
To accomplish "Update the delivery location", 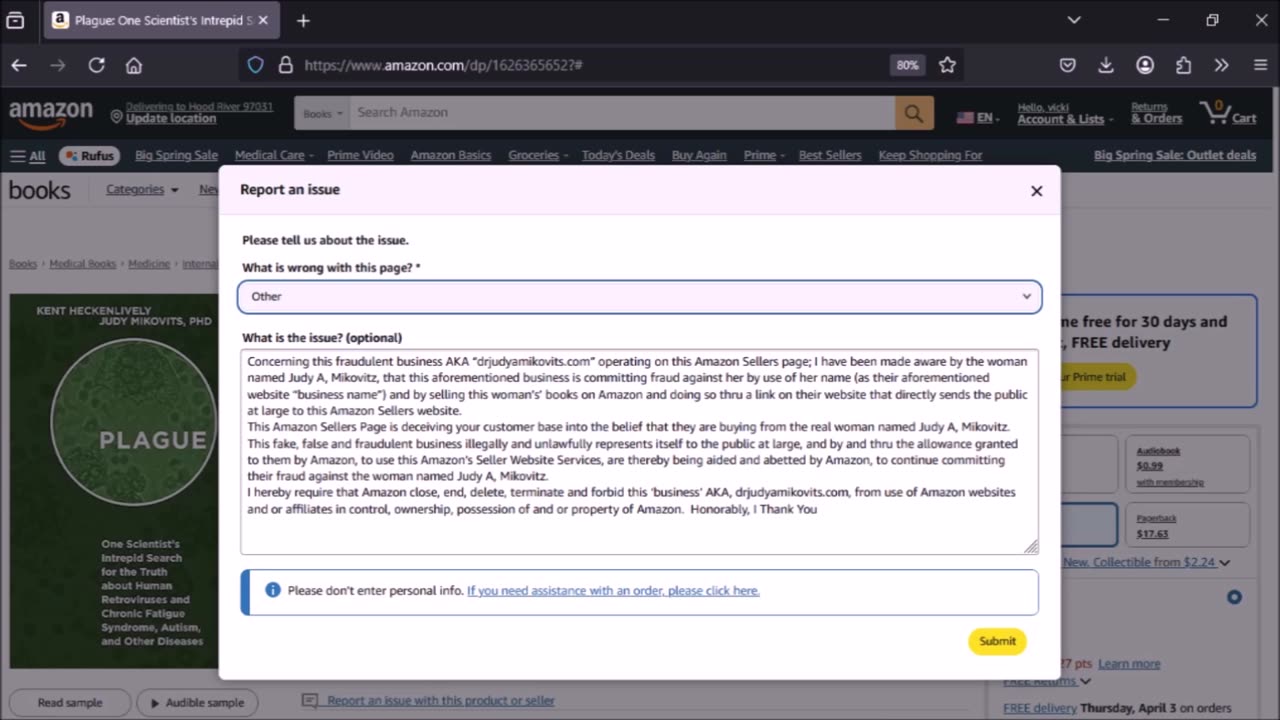I will (191, 113).
